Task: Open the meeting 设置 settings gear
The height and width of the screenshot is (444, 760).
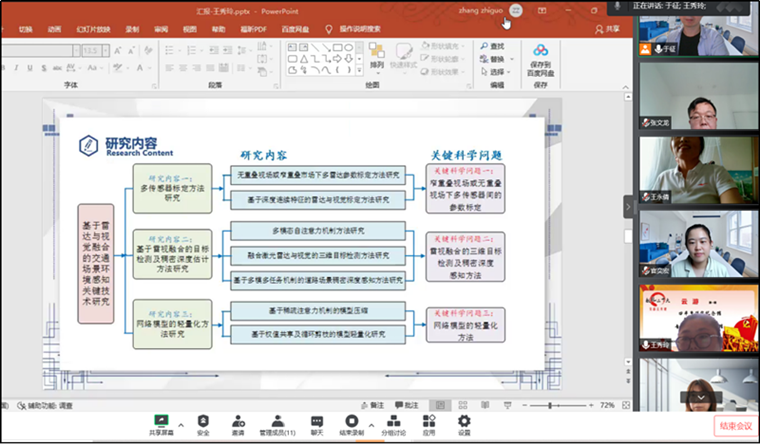Action: (x=464, y=421)
